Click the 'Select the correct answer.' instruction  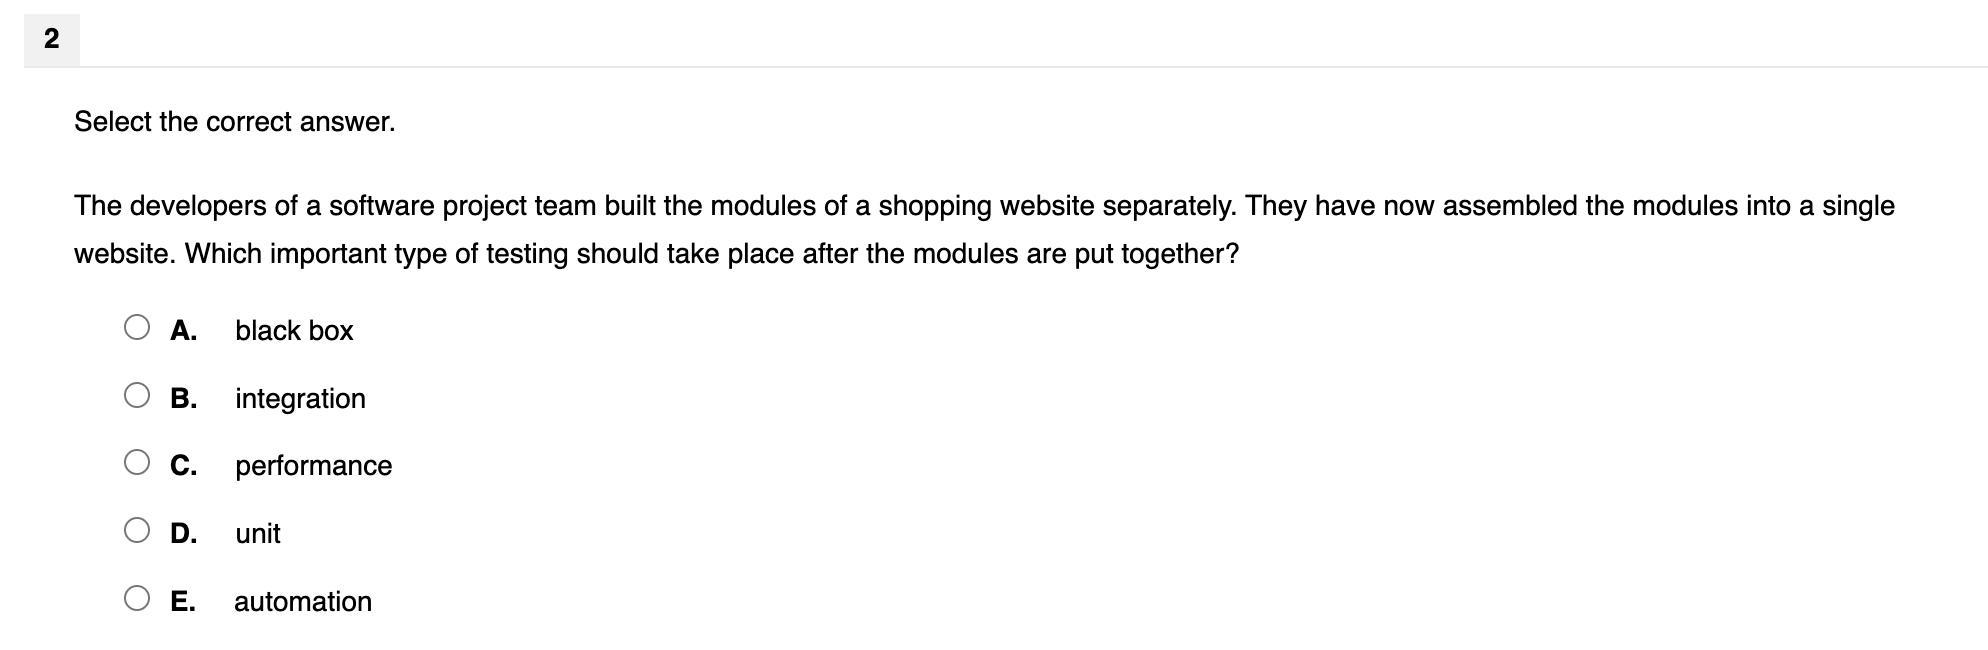pos(235,122)
